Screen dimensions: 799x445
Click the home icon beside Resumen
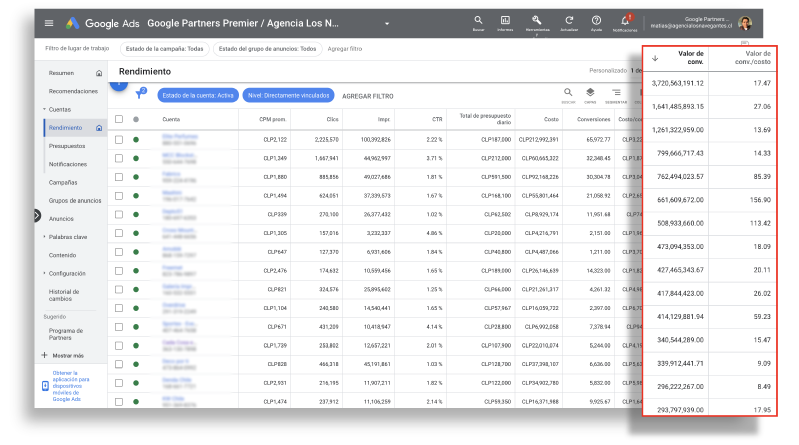[99, 73]
